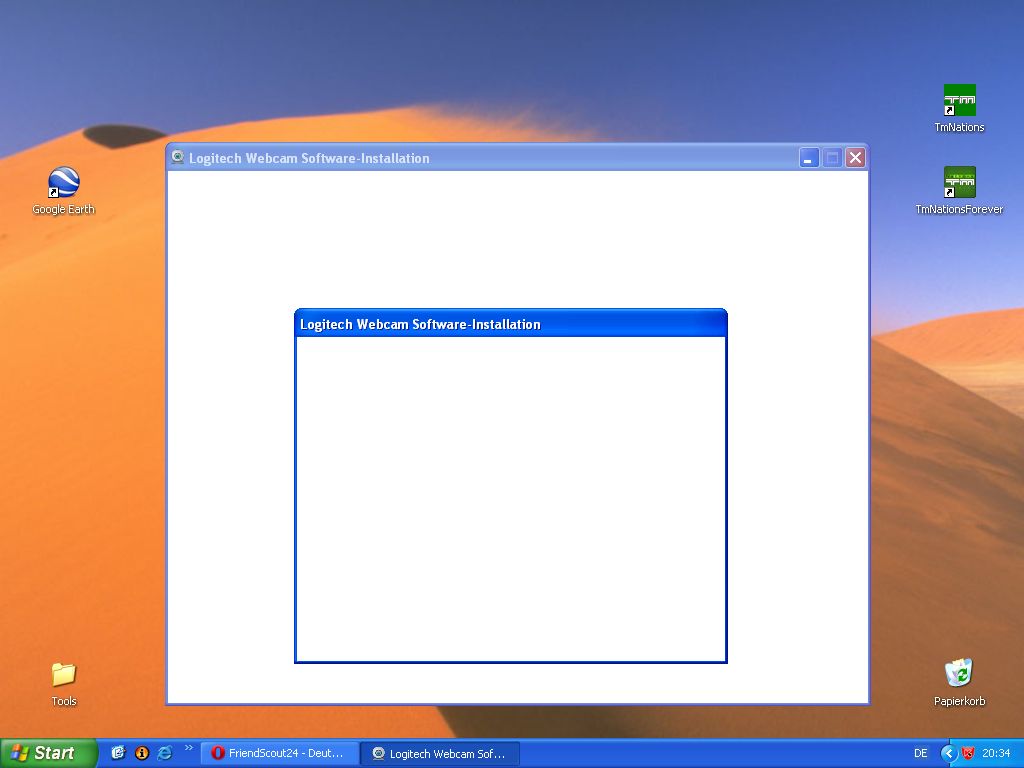
Task: Click the webcam icon in outer window title bar
Action: [177, 157]
